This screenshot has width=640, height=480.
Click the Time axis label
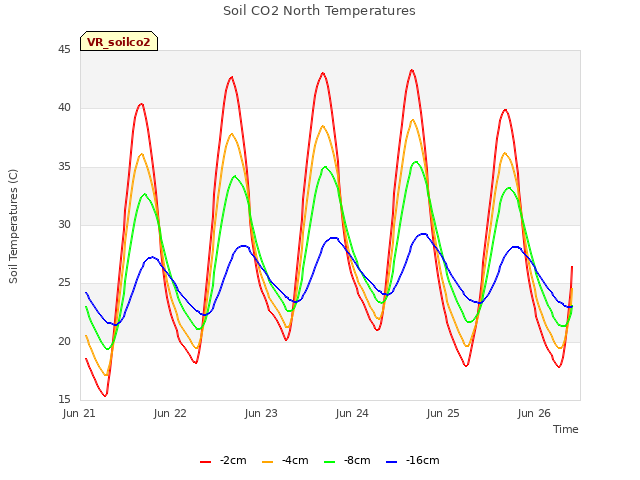566,429
